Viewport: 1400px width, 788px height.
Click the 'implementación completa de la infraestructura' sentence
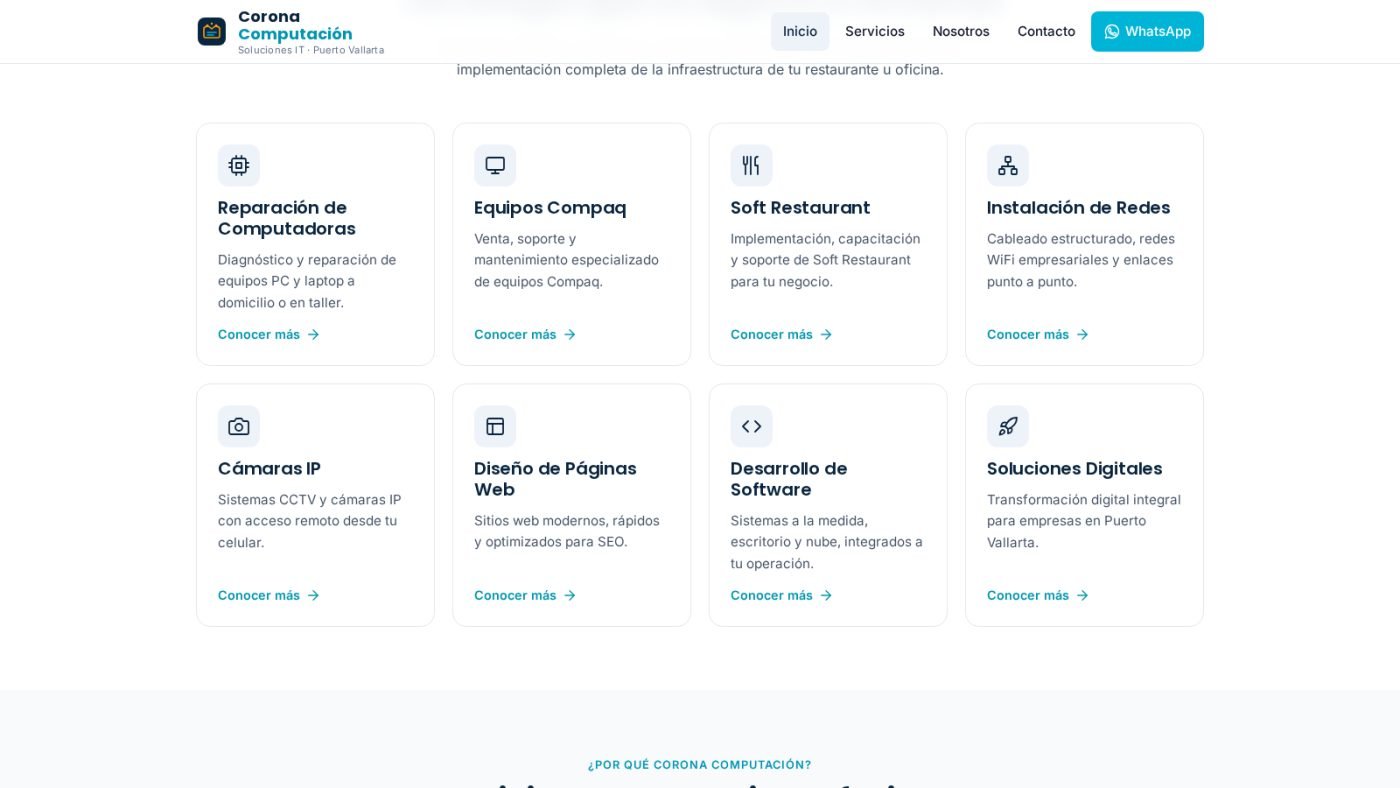(x=700, y=70)
